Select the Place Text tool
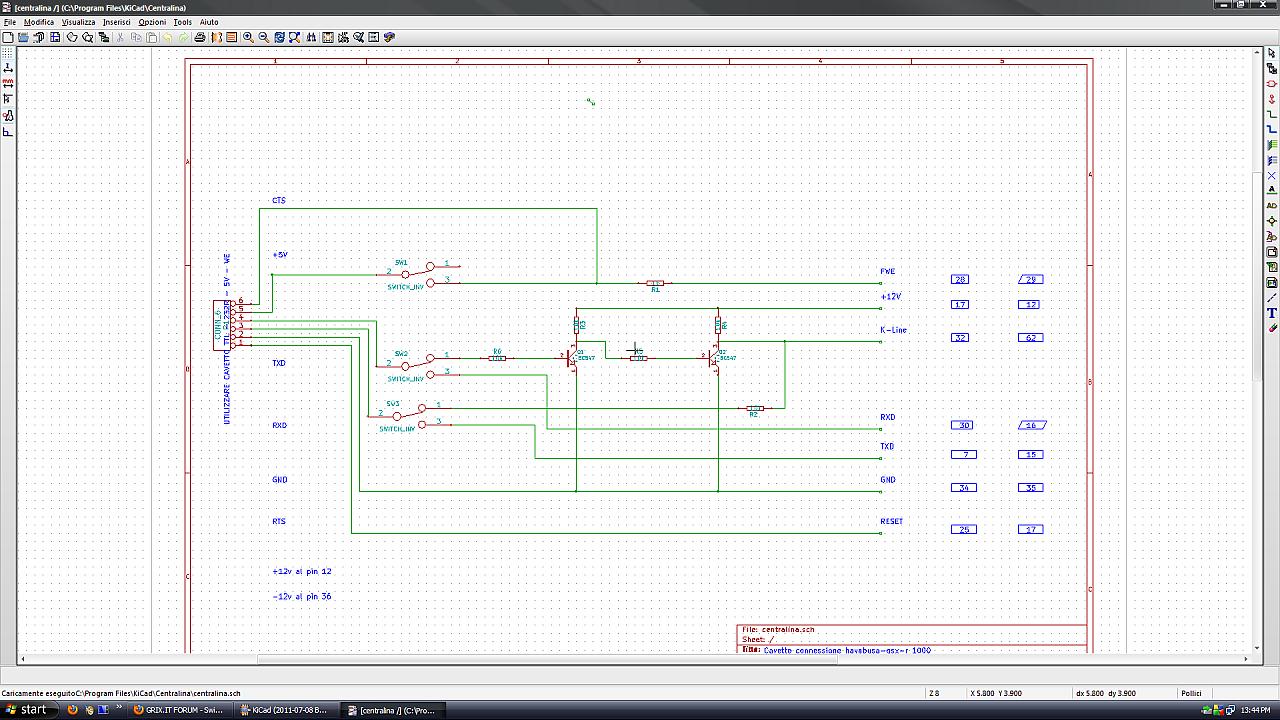Image resolution: width=1280 pixels, height=720 pixels. coord(1272,313)
